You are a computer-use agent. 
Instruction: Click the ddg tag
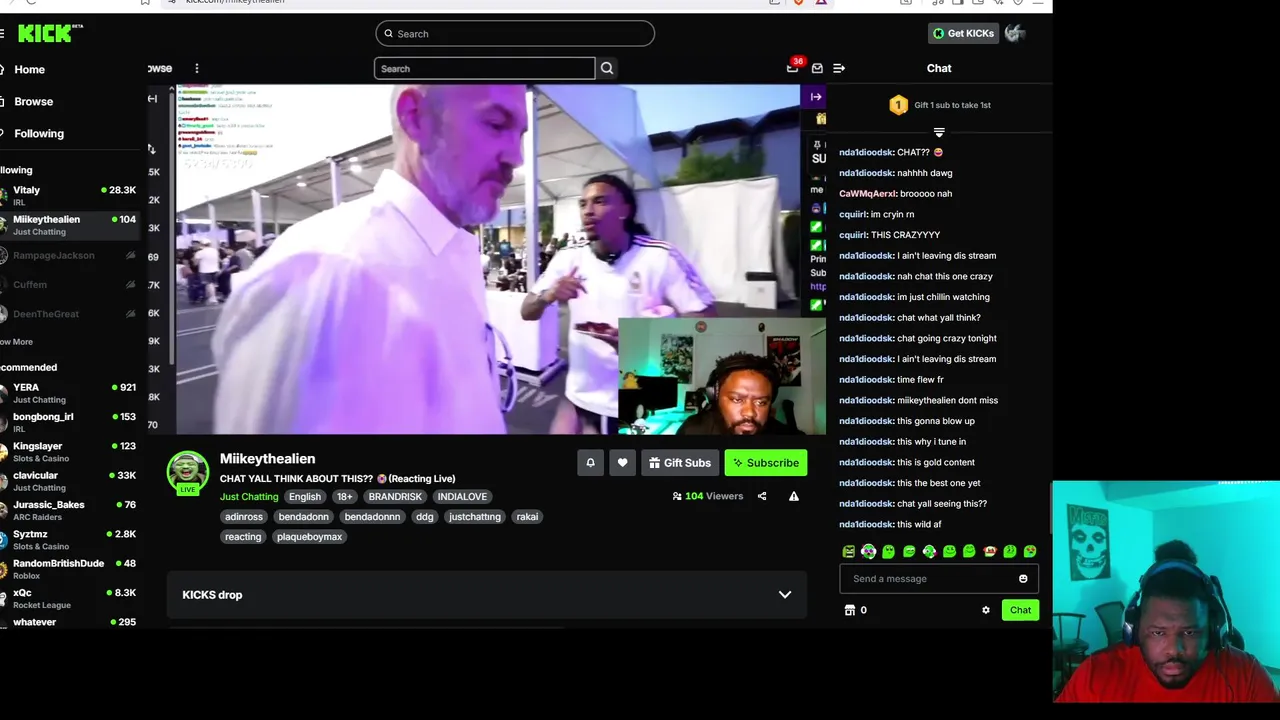(x=425, y=517)
